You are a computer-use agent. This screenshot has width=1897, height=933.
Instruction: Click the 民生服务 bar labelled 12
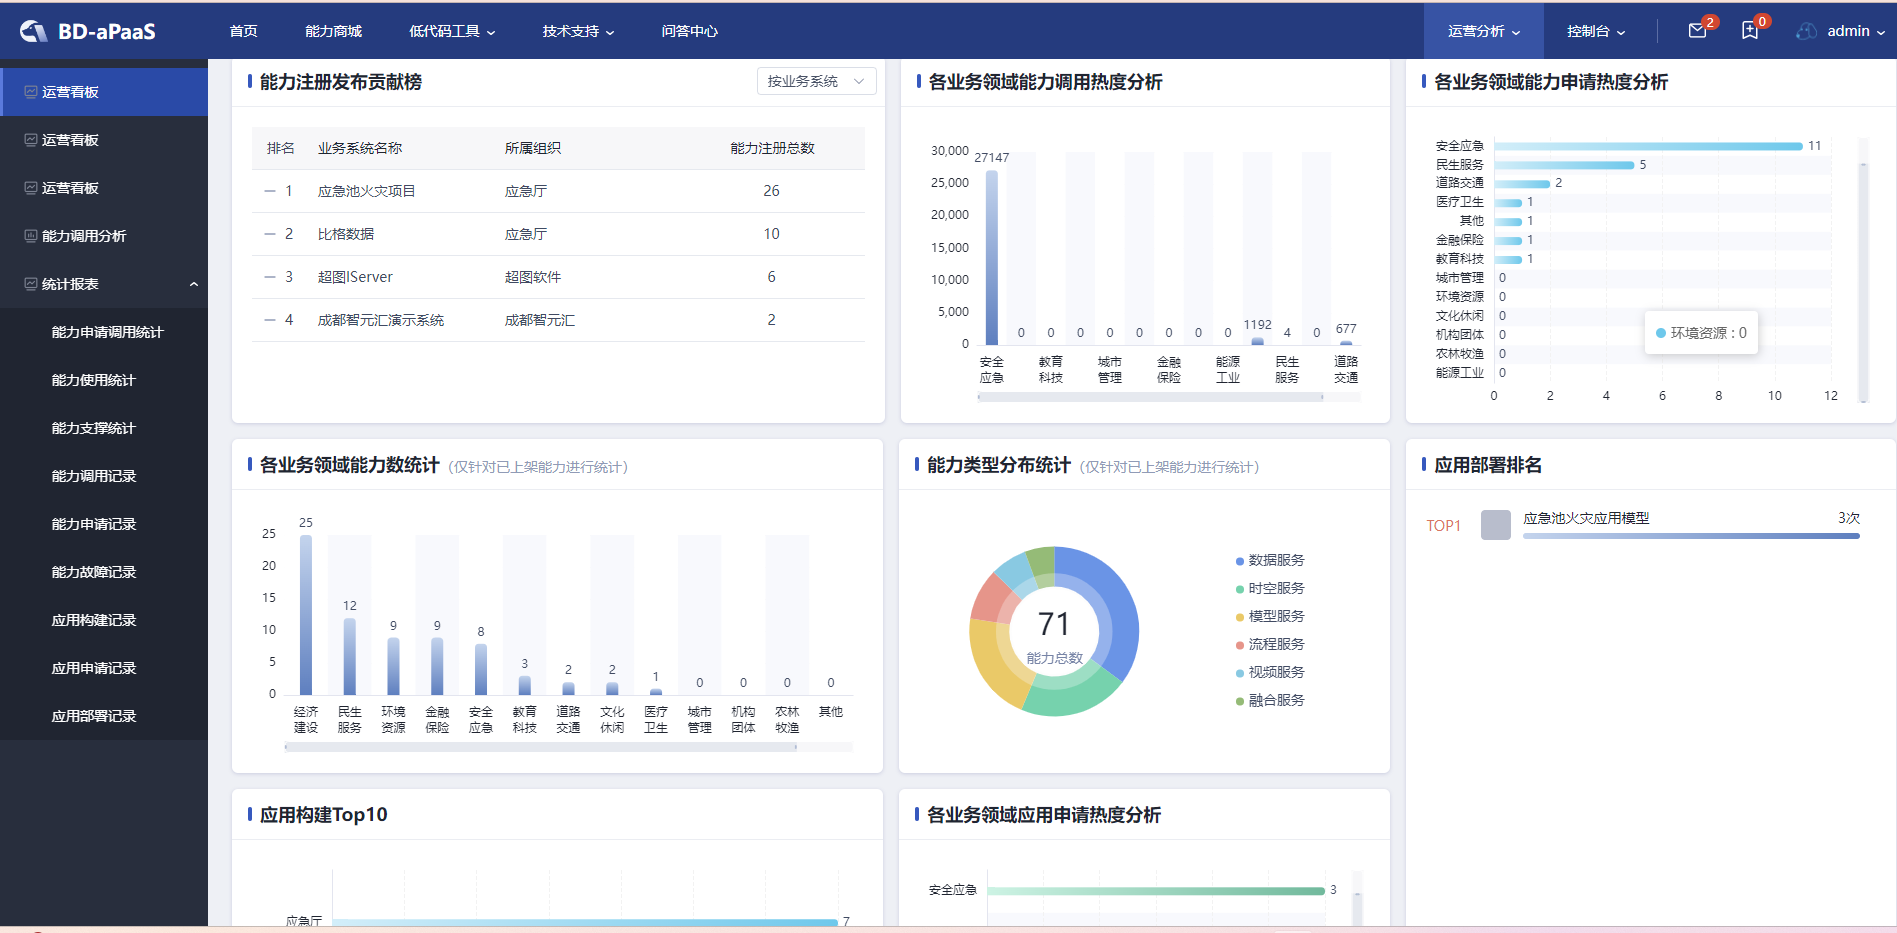(350, 656)
